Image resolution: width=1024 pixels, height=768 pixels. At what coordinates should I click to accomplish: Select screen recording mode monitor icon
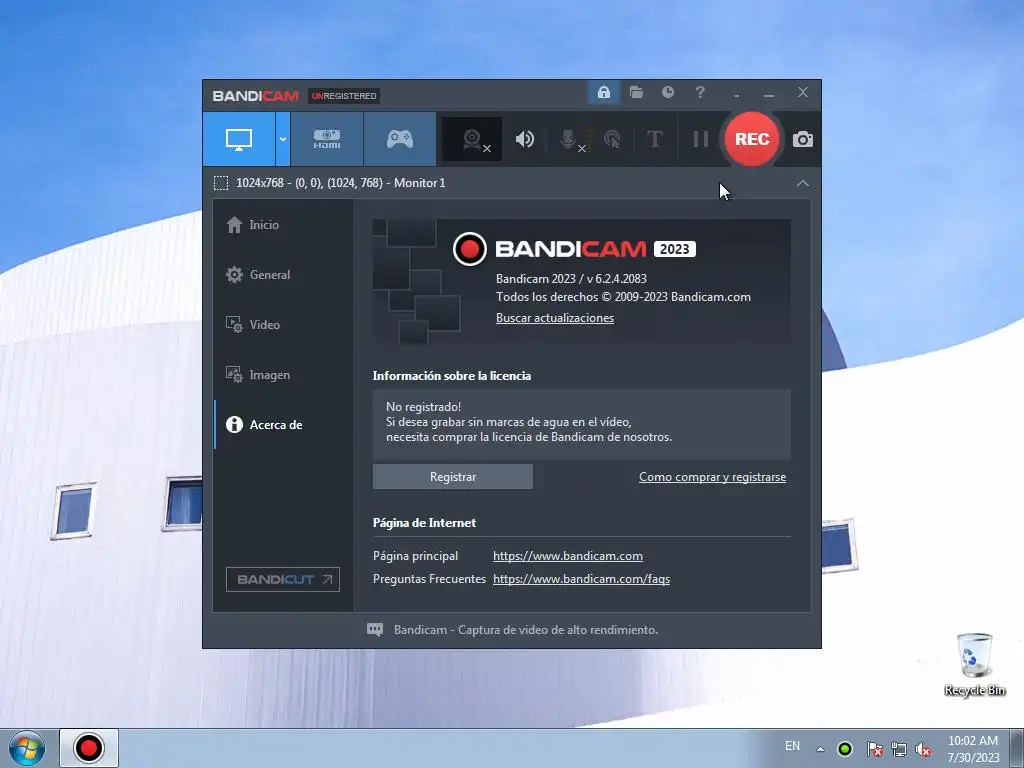pyautogui.click(x=238, y=139)
